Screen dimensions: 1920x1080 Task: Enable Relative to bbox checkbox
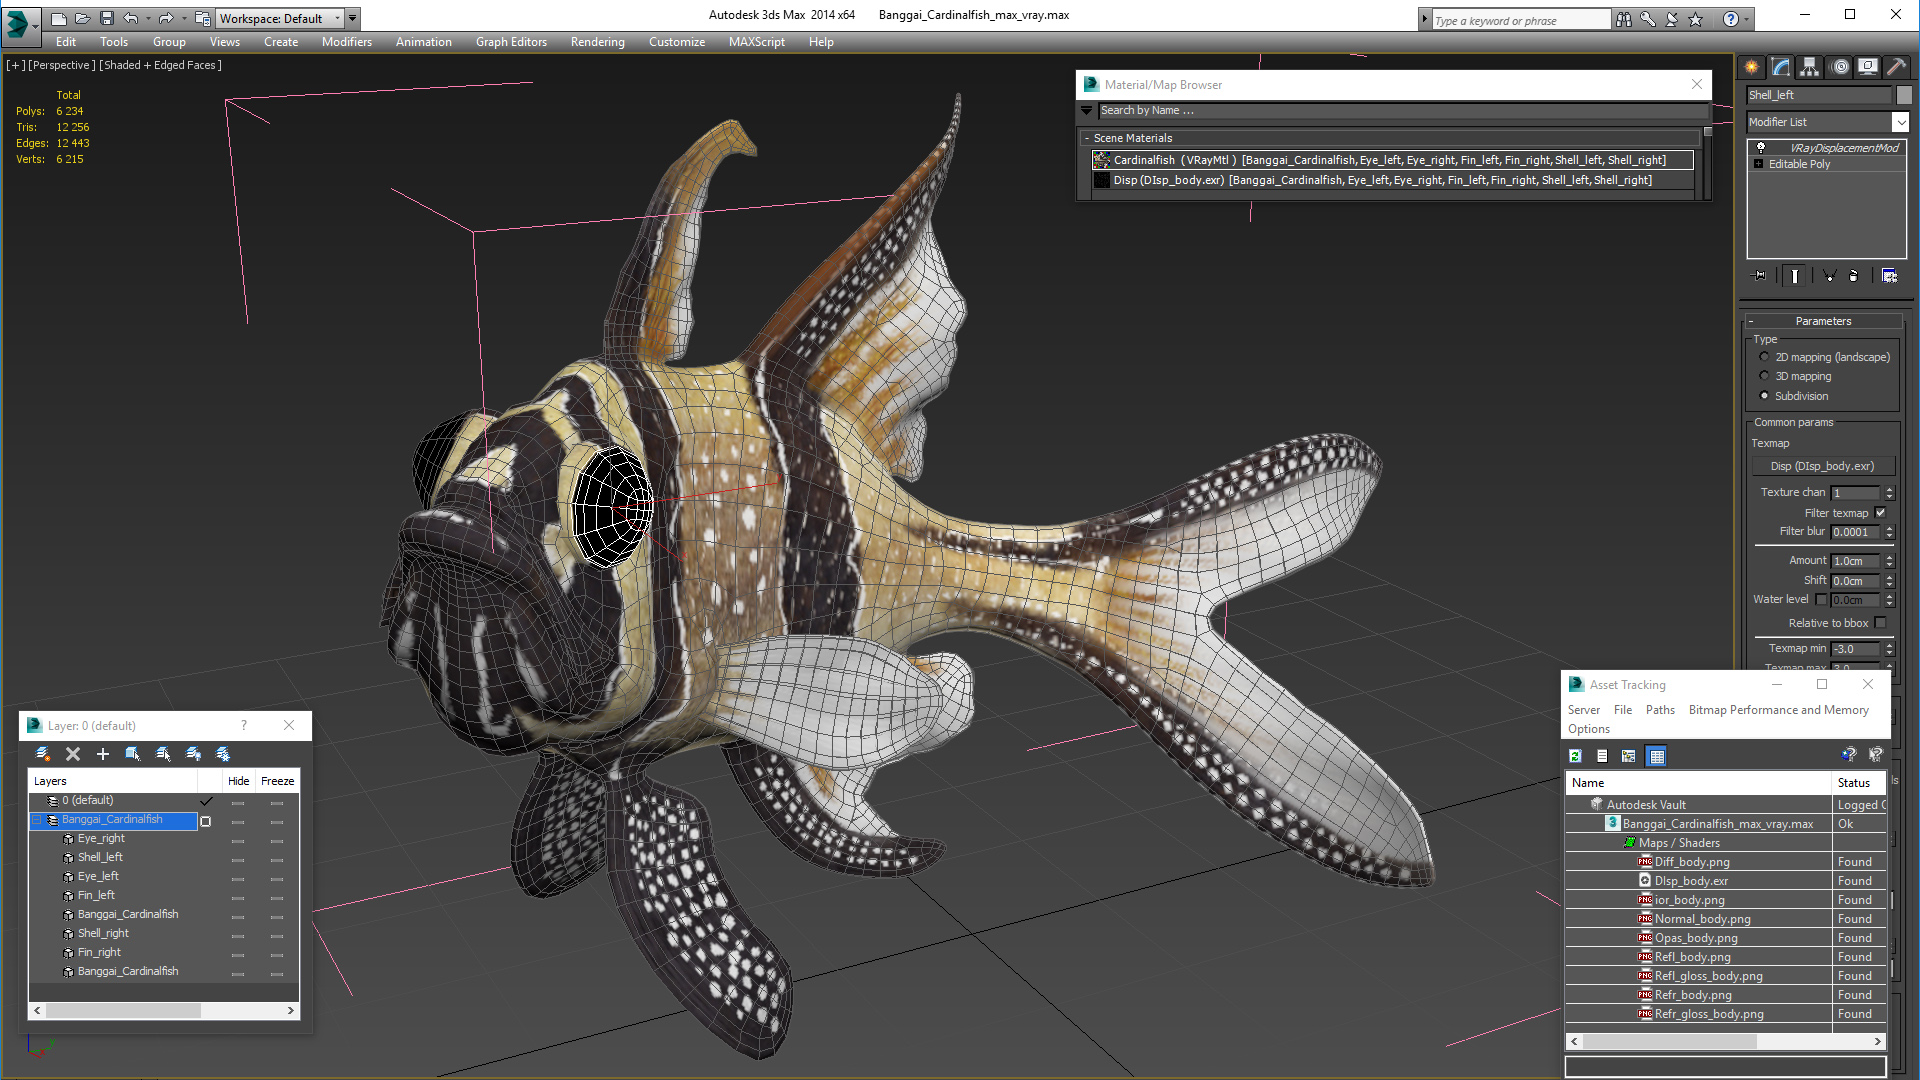point(1880,623)
